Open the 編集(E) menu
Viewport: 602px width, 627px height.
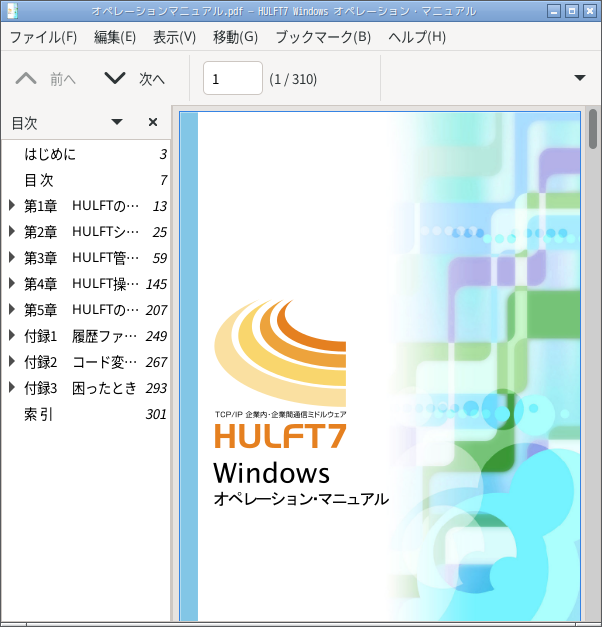(115, 37)
